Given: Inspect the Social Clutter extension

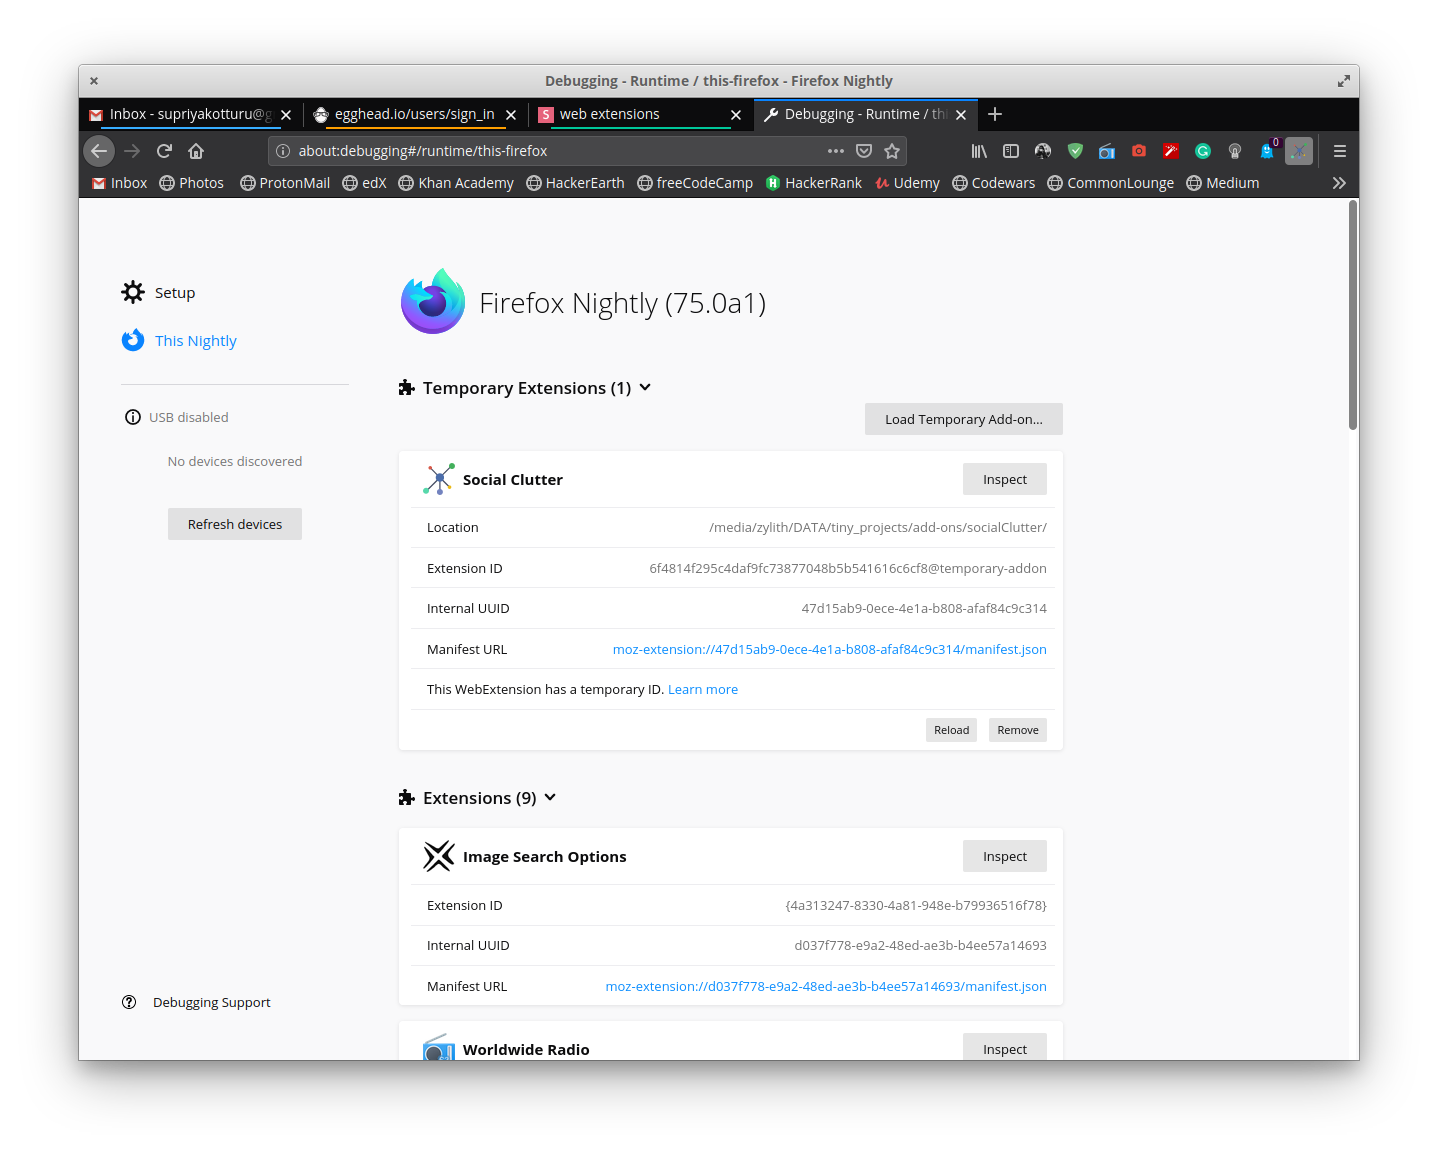Looking at the screenshot, I should pos(1005,479).
